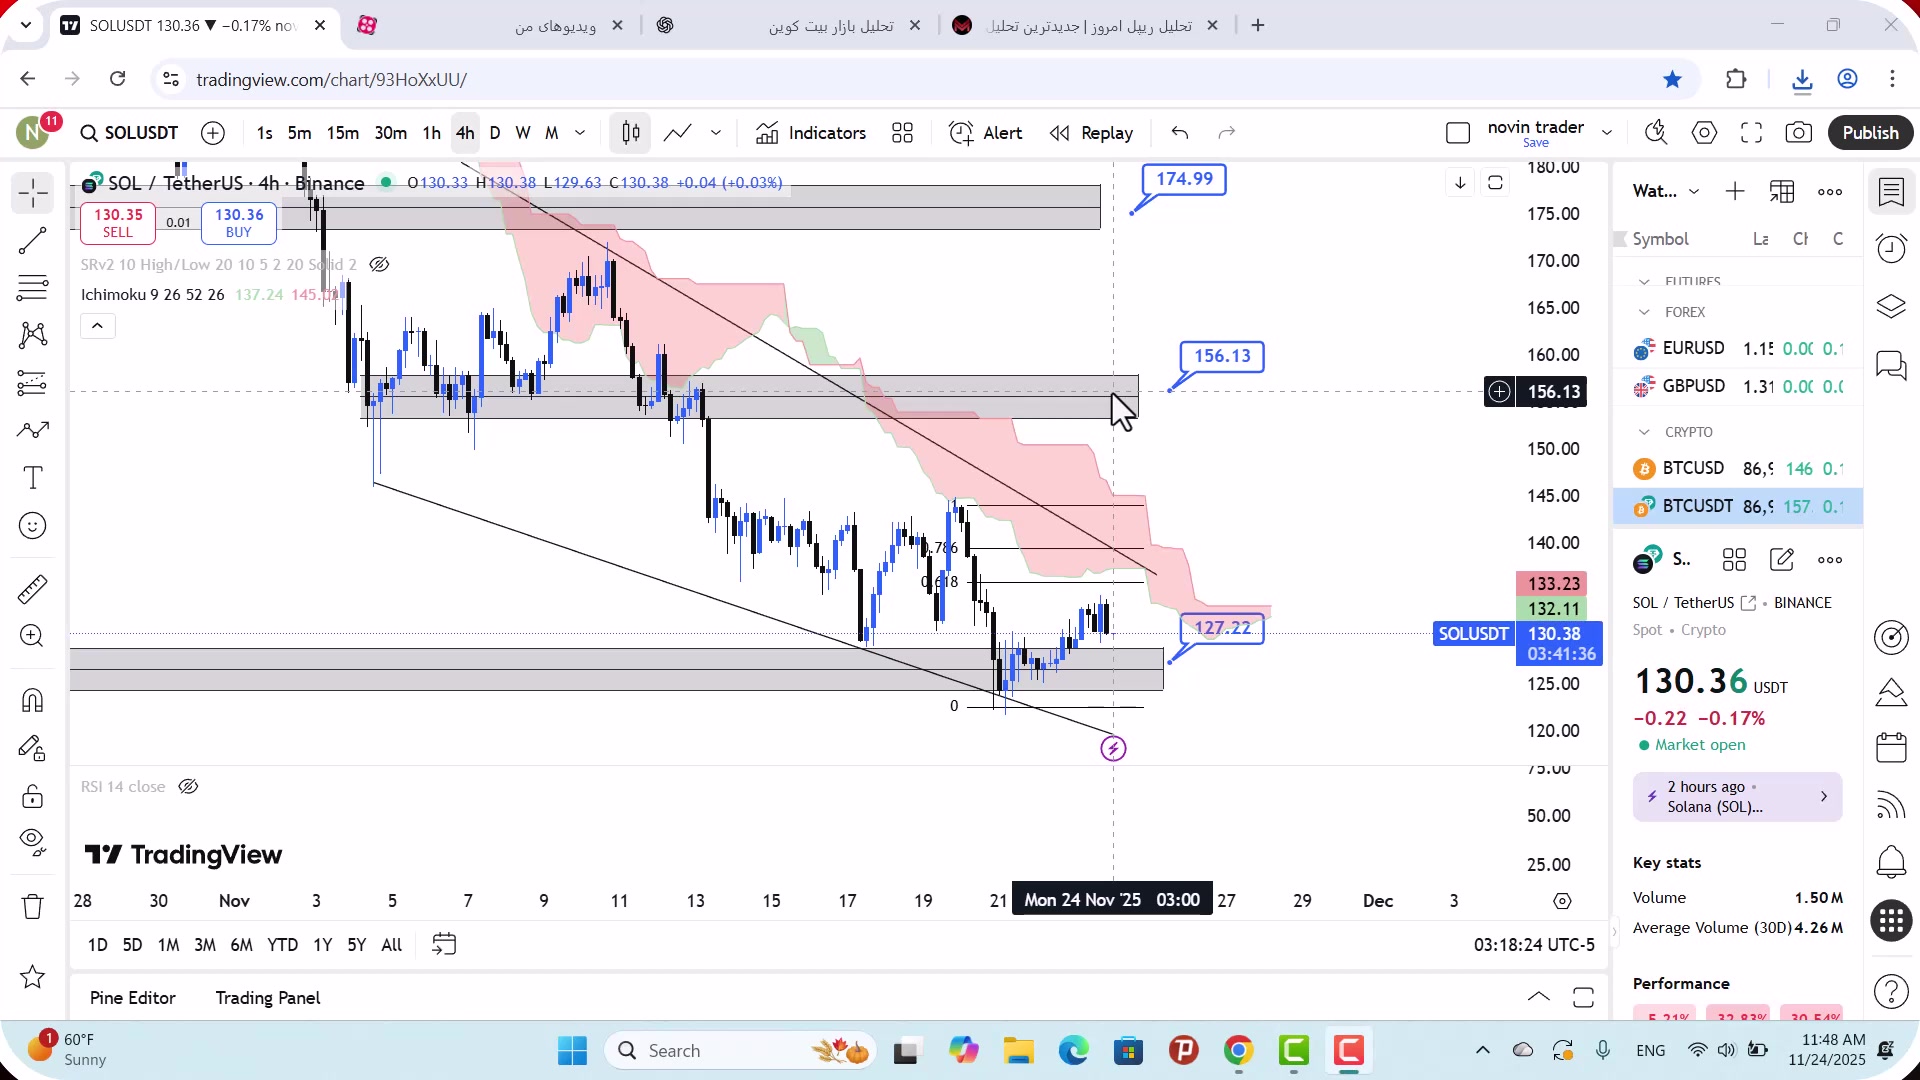Screen dimensions: 1920x1080
Task: Open the chart layout setup selector
Action: tap(1458, 133)
